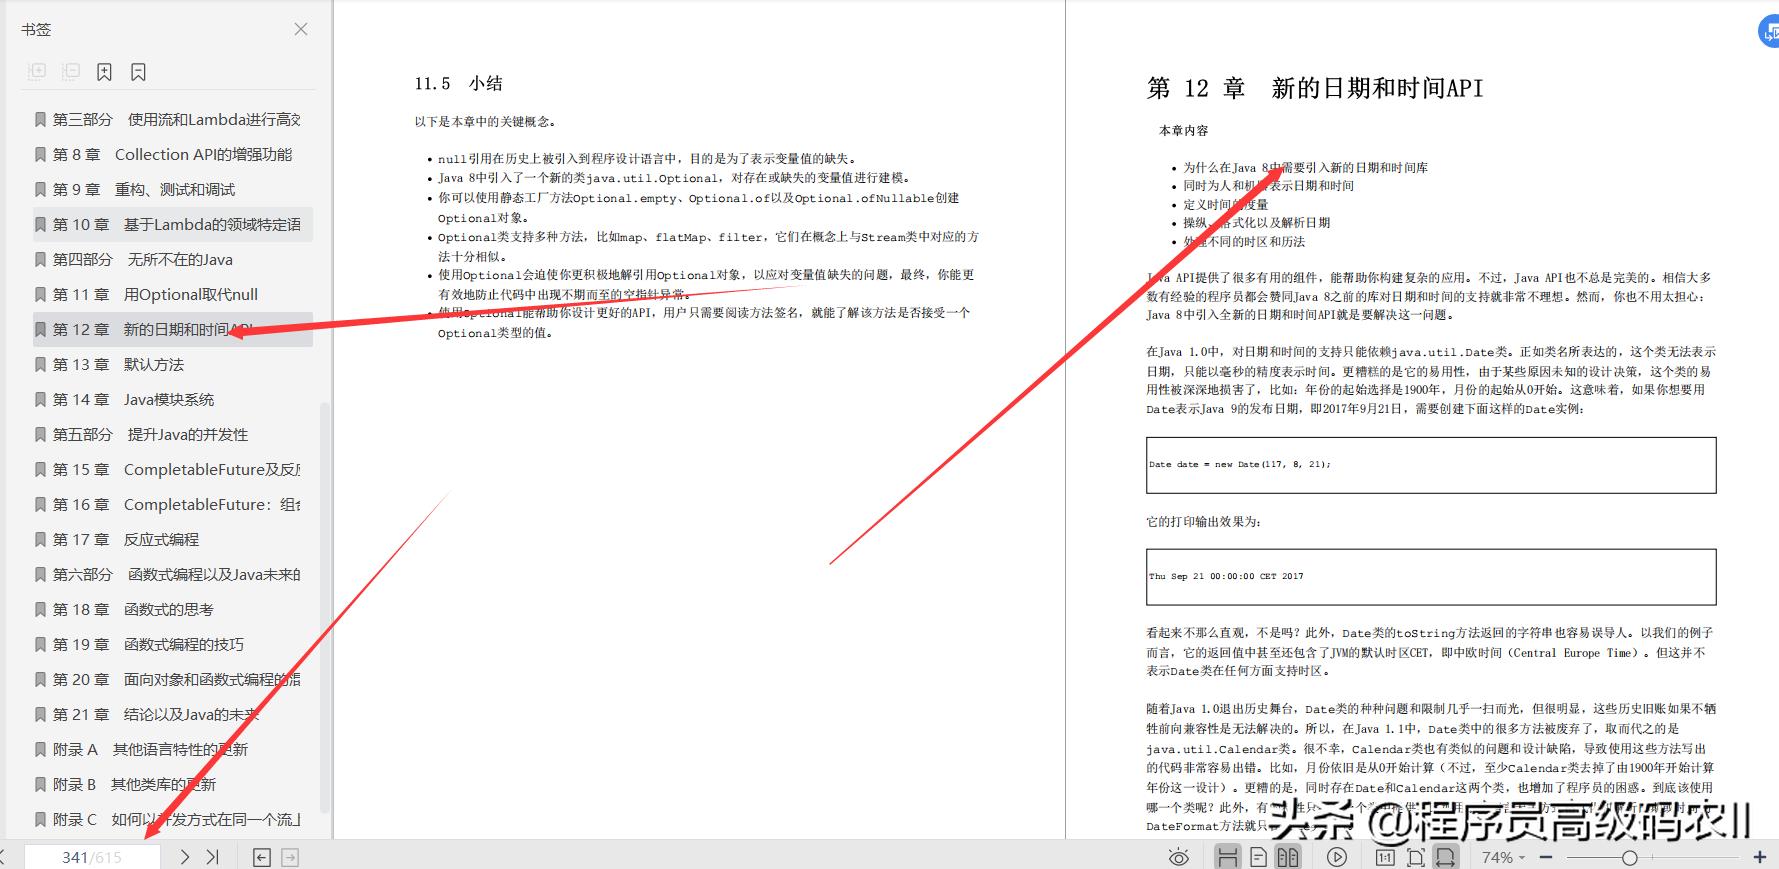Screen dimensions: 1779x869
Task: Fit whole page to window
Action: pos(1415,857)
